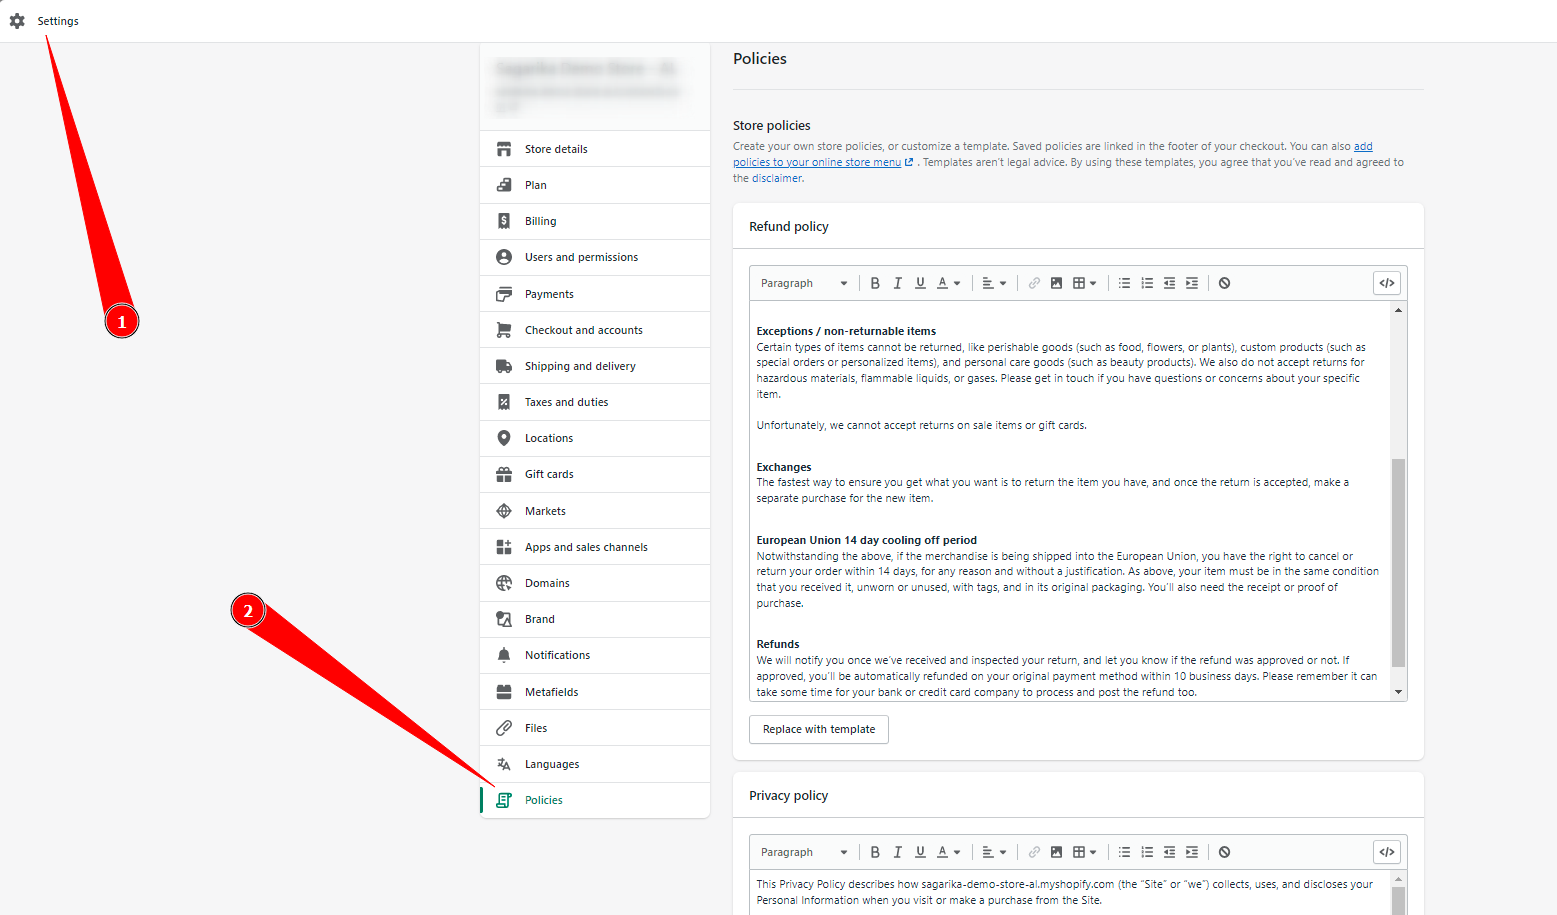The width and height of the screenshot is (1557, 915).
Task: Insert image in Privacy policy editor
Action: pyautogui.click(x=1056, y=852)
